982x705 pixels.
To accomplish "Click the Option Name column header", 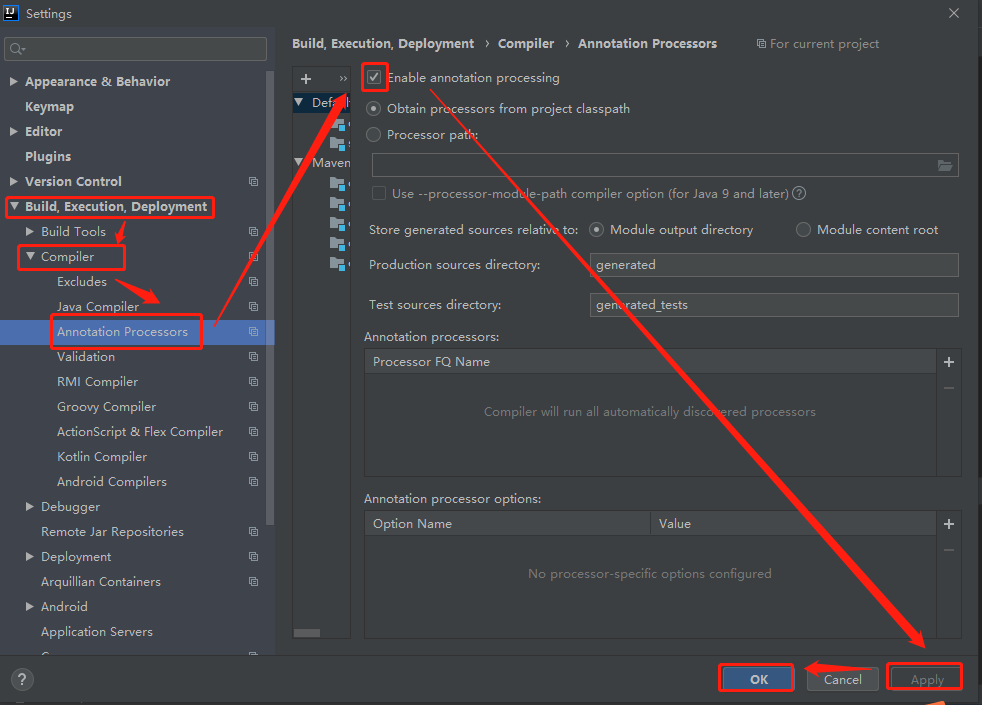I will pos(507,524).
